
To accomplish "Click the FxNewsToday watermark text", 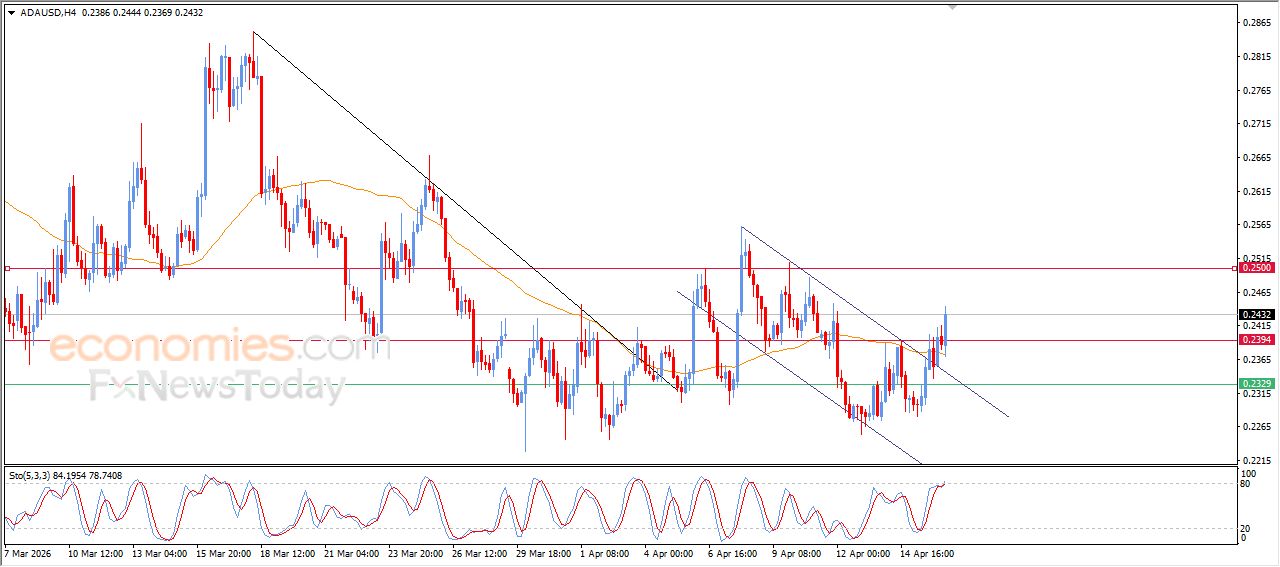I will pyautogui.click(x=217, y=386).
